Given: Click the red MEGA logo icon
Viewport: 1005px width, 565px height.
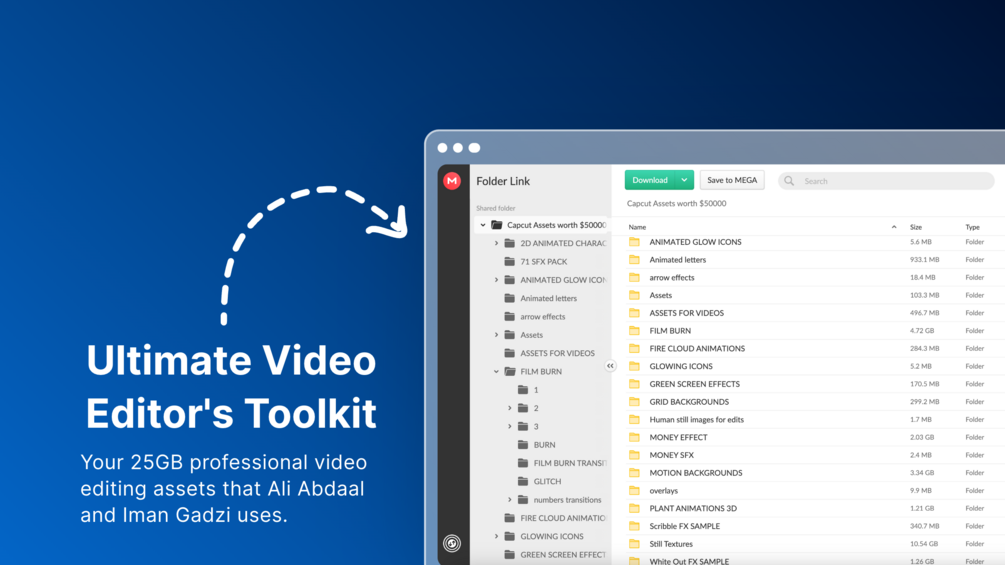Looking at the screenshot, I should pos(452,181).
